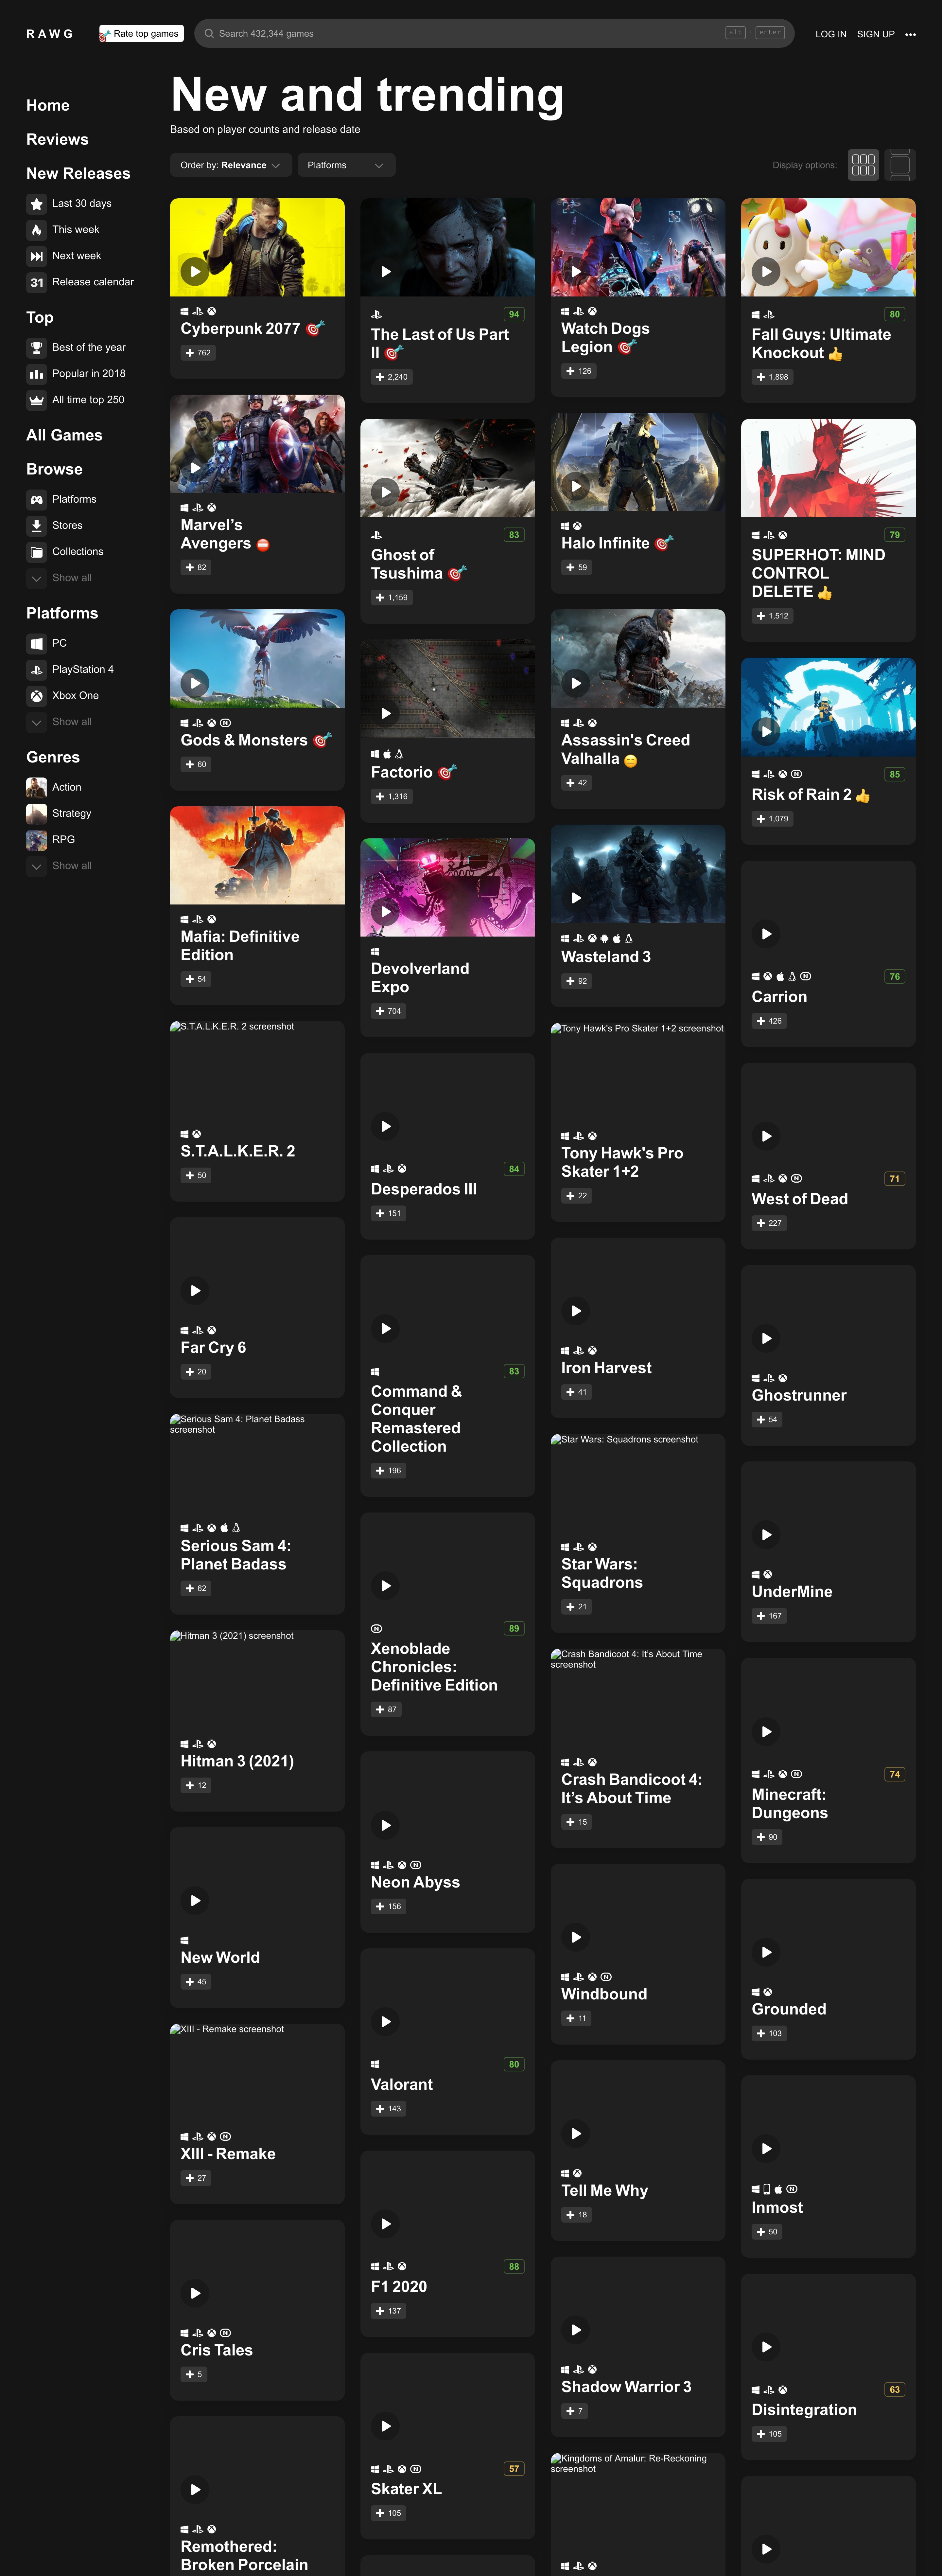Select the PlayStation 4 platform icon
This screenshot has width=942, height=2576.
pyautogui.click(x=37, y=670)
